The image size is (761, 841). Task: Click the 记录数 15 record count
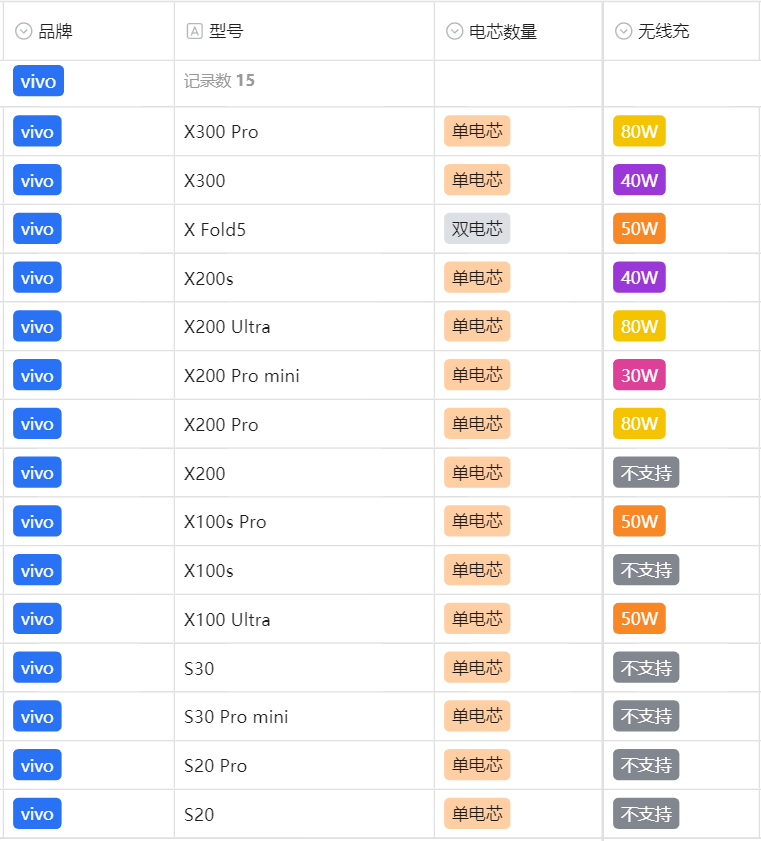[x=219, y=81]
